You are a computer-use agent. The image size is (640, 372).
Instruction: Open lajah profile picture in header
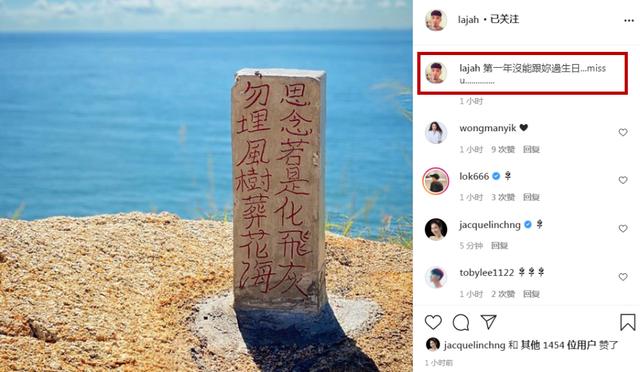[x=436, y=20]
